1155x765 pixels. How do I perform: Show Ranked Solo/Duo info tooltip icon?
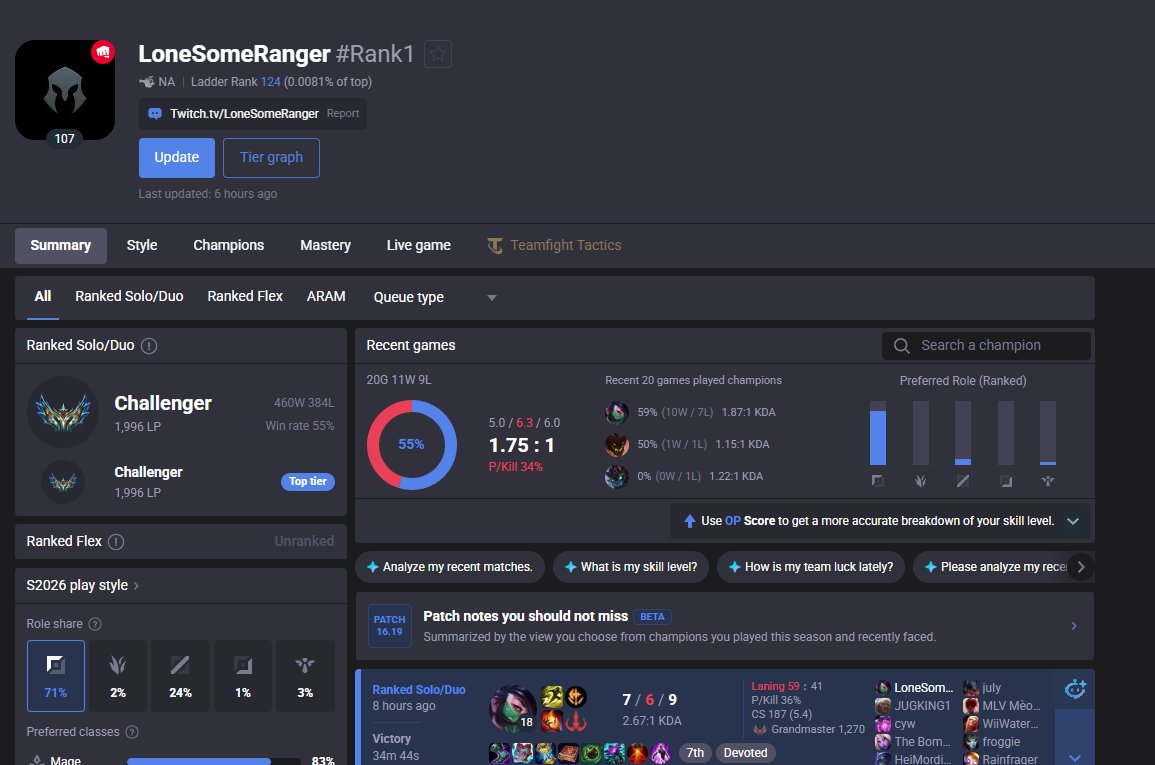tap(149, 345)
